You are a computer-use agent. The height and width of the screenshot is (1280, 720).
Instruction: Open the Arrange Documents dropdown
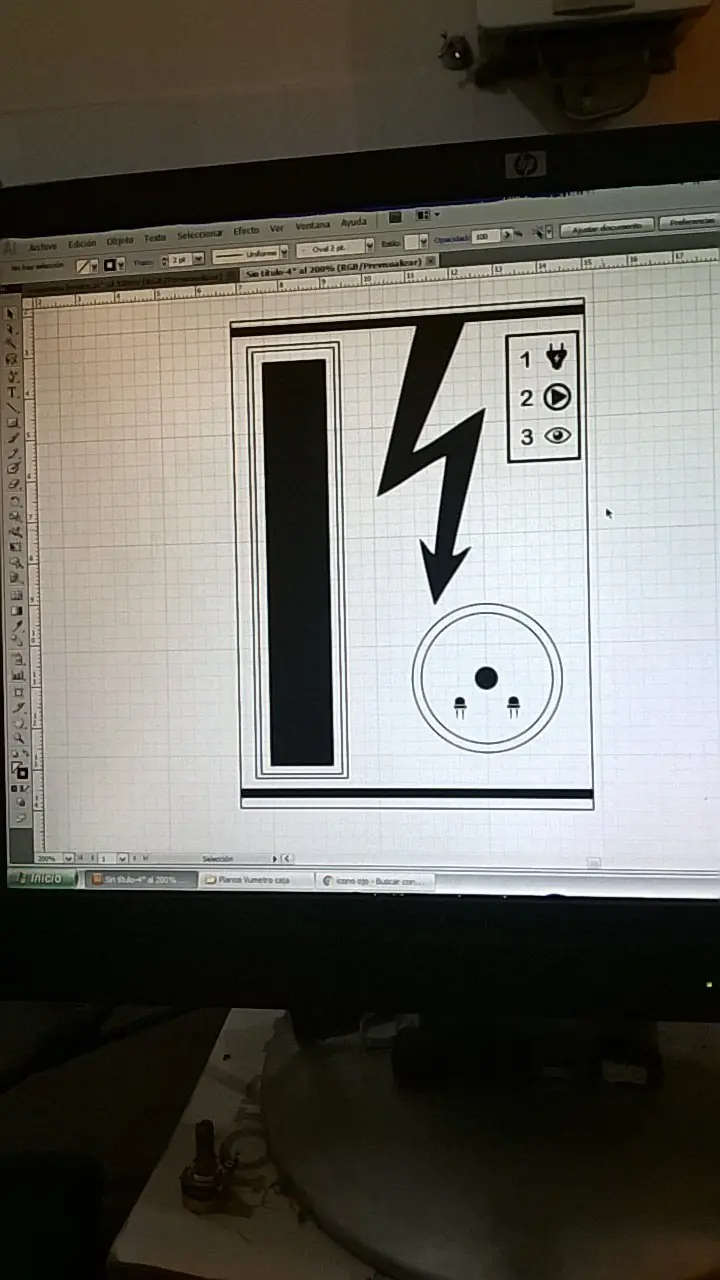pos(428,214)
